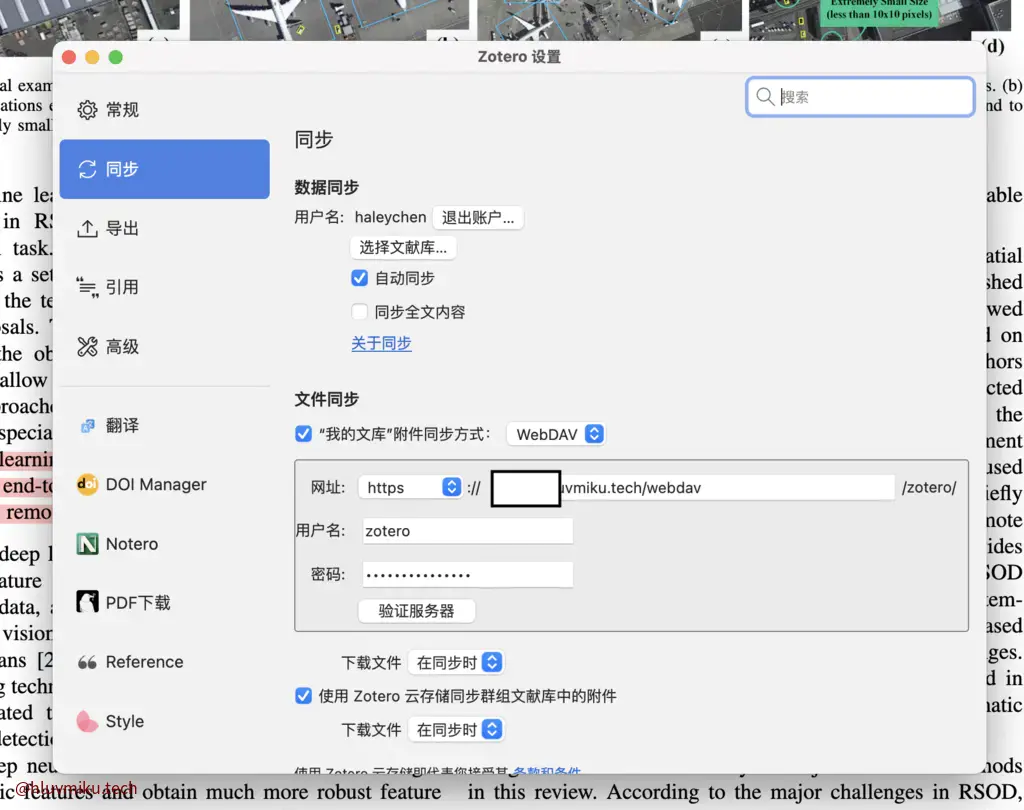Switch to DOI Manager pane
This screenshot has width=1024, height=810.
165,485
